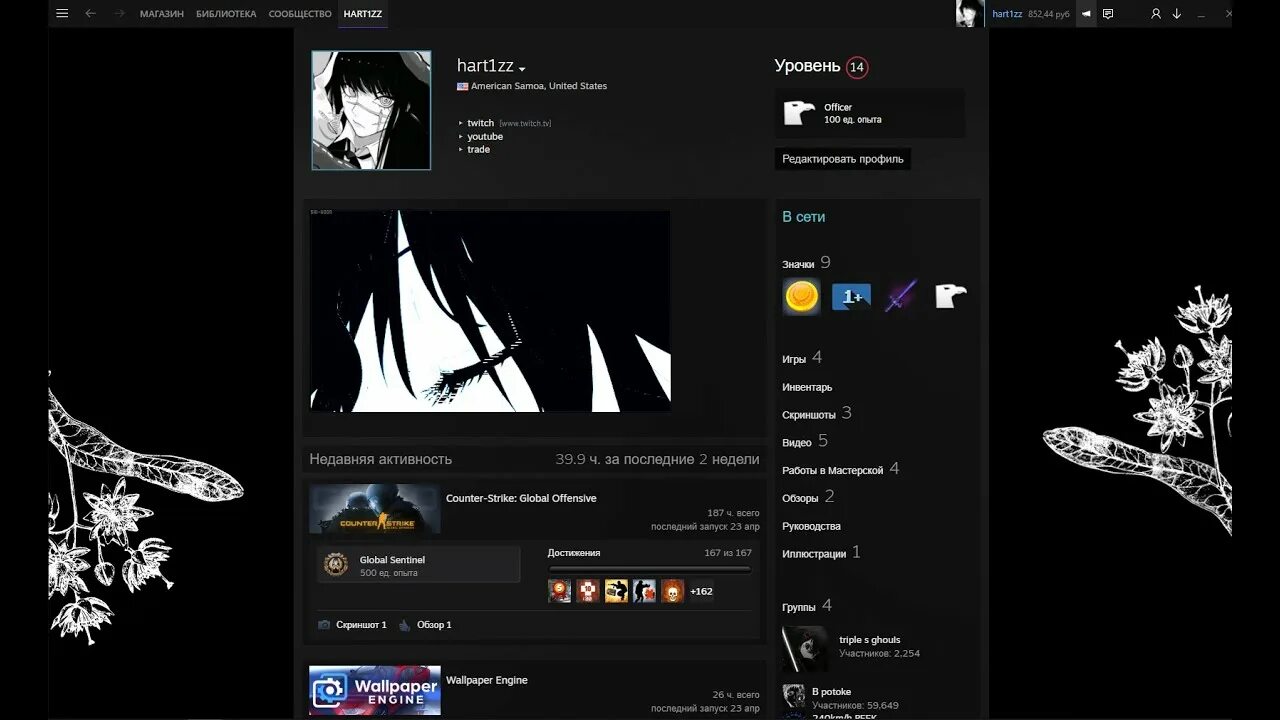The image size is (1280, 720).
Task: Open the Иллюстрации (Artwork) 1 link
Action: (821, 553)
